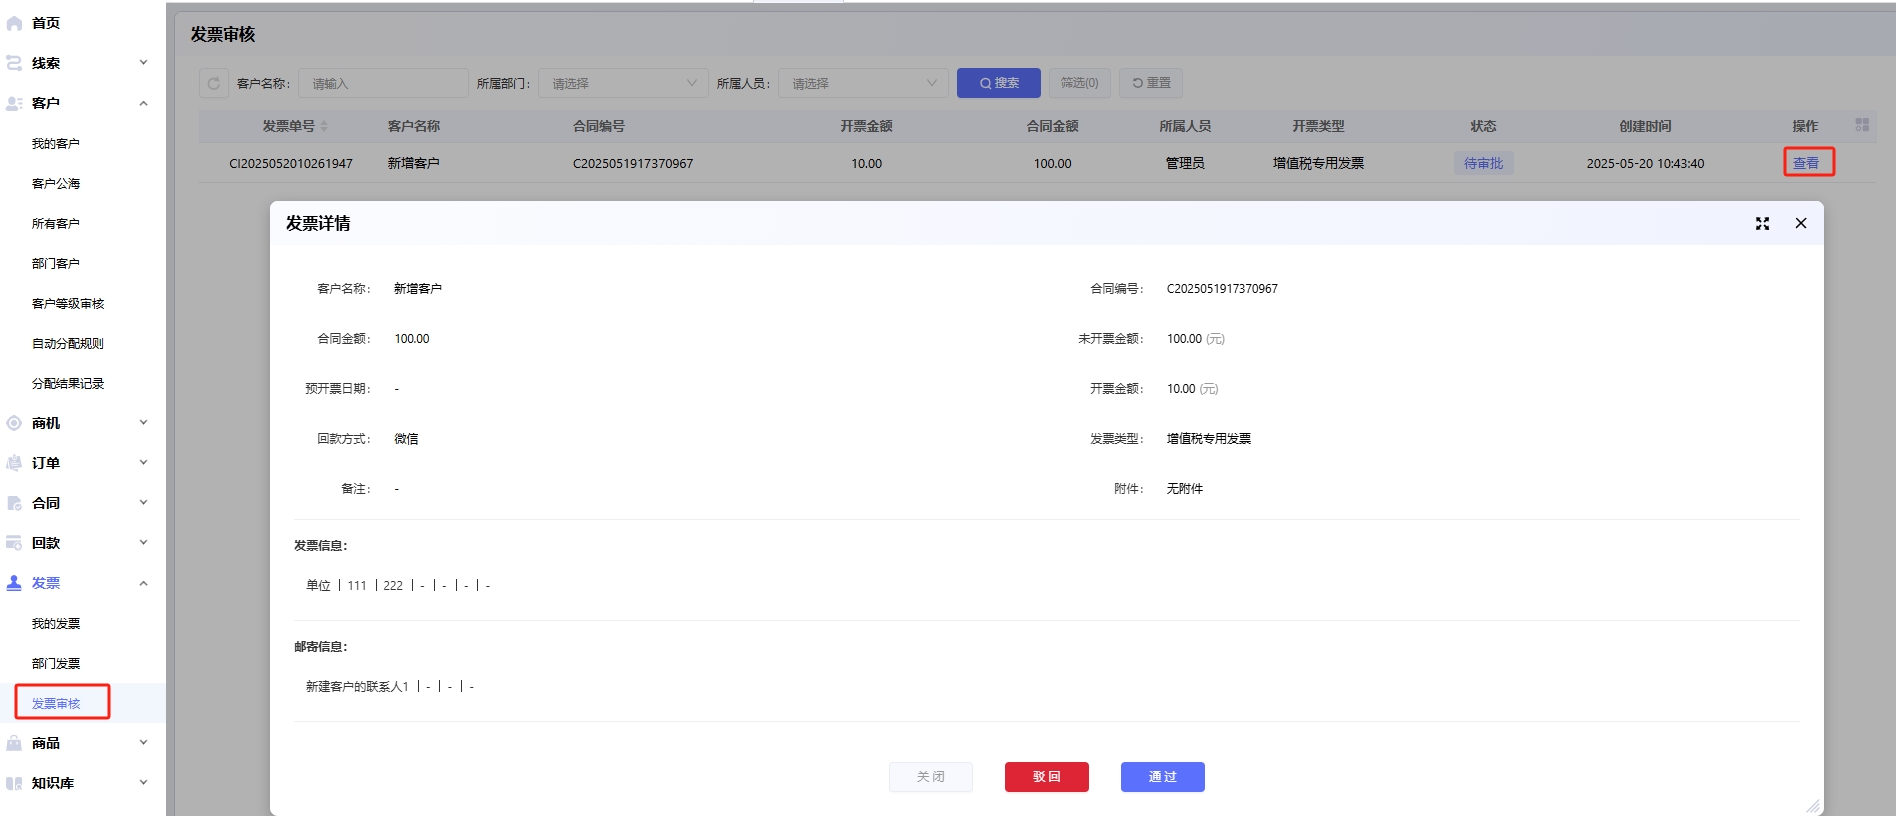Approve the invoice with 通过 button

click(1162, 777)
